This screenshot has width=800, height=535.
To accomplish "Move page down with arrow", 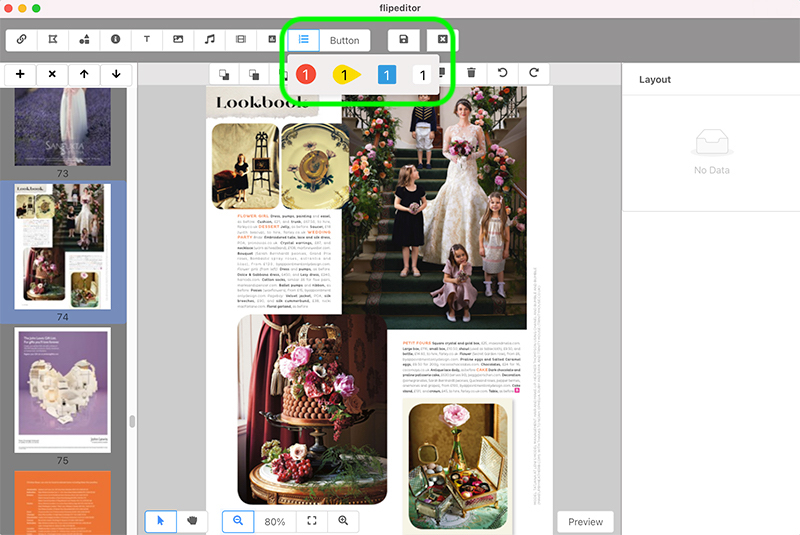I will (116, 74).
